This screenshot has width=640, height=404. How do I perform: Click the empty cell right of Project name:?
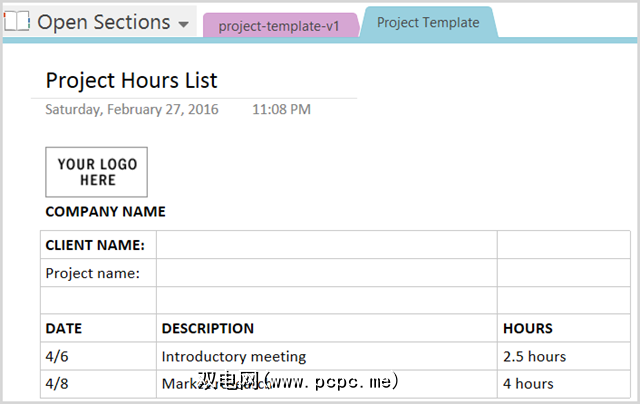pyautogui.click(x=326, y=273)
